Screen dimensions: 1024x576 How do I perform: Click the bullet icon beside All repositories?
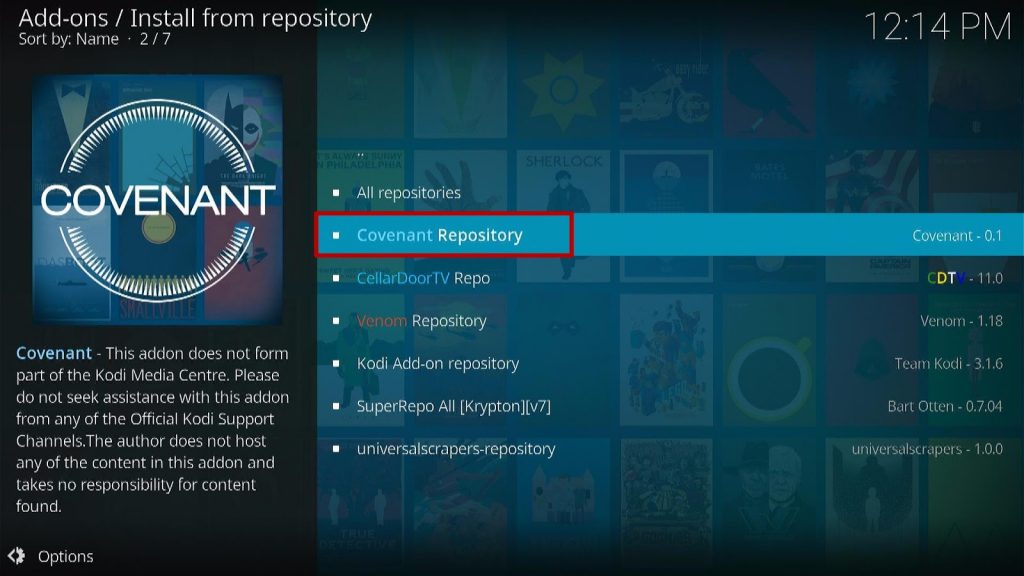[336, 193]
